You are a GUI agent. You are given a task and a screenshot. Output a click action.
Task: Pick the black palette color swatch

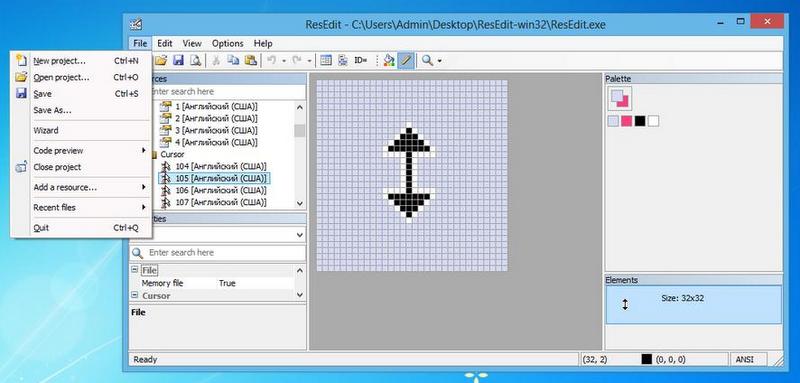pos(640,121)
